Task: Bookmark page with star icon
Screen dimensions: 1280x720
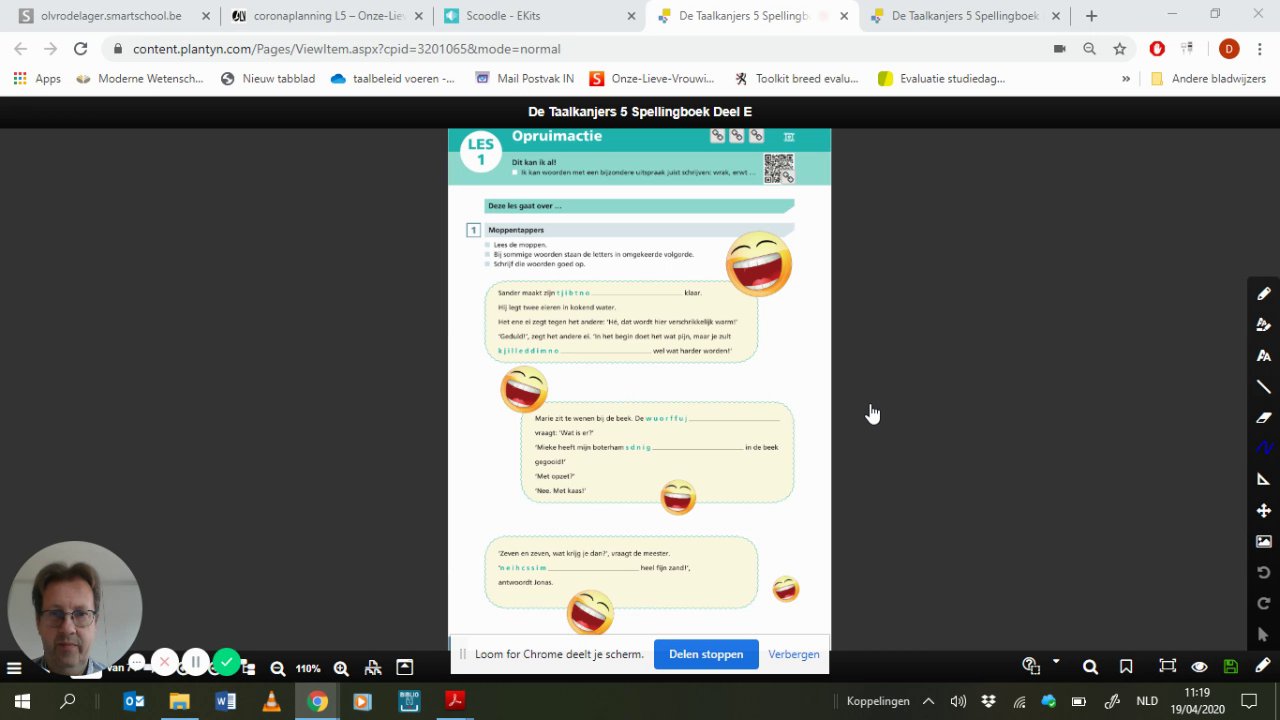Action: coord(1120,48)
